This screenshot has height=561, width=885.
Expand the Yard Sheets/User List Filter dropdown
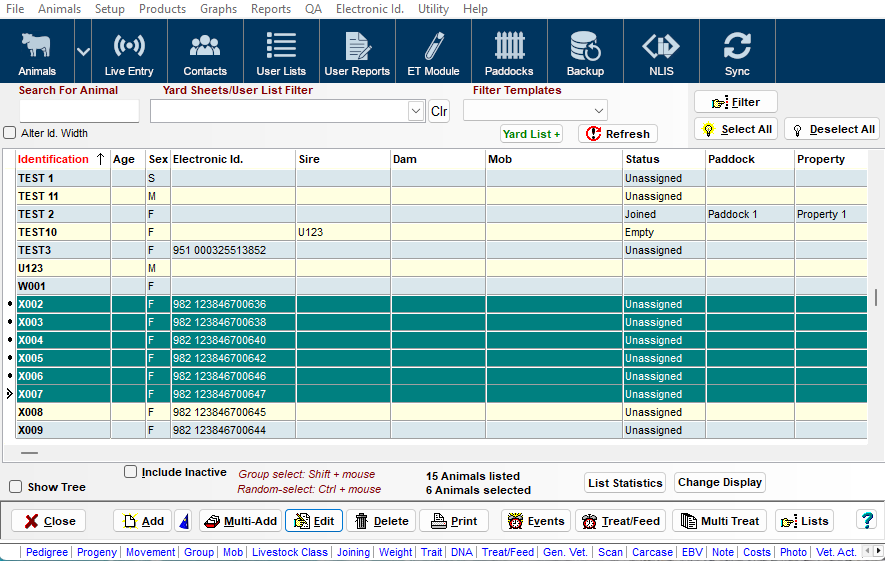coord(416,111)
